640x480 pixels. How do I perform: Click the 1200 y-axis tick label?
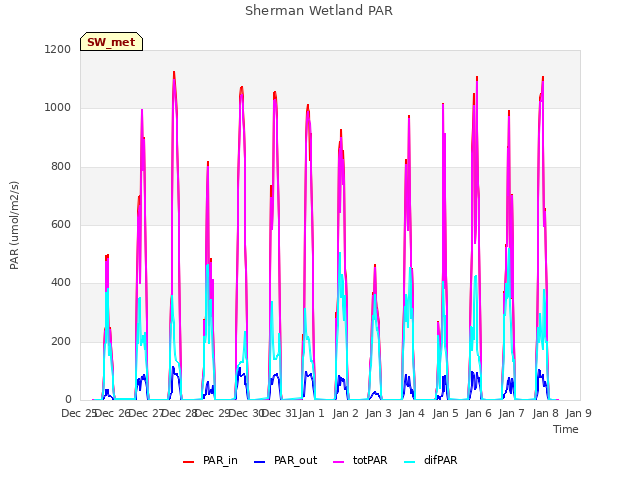(x=58, y=49)
